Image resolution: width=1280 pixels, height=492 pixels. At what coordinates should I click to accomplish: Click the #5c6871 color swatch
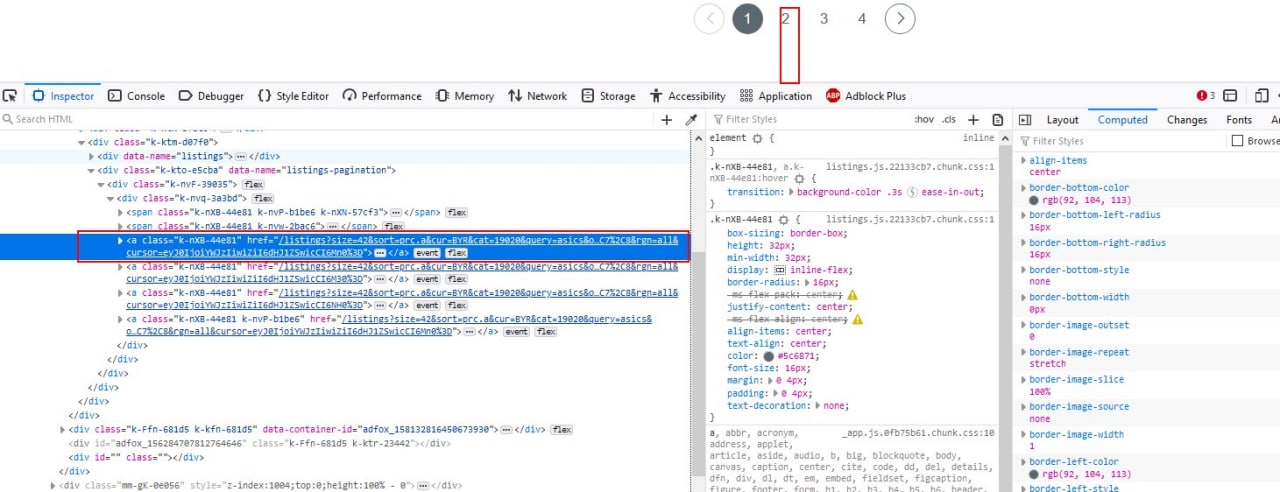point(768,356)
